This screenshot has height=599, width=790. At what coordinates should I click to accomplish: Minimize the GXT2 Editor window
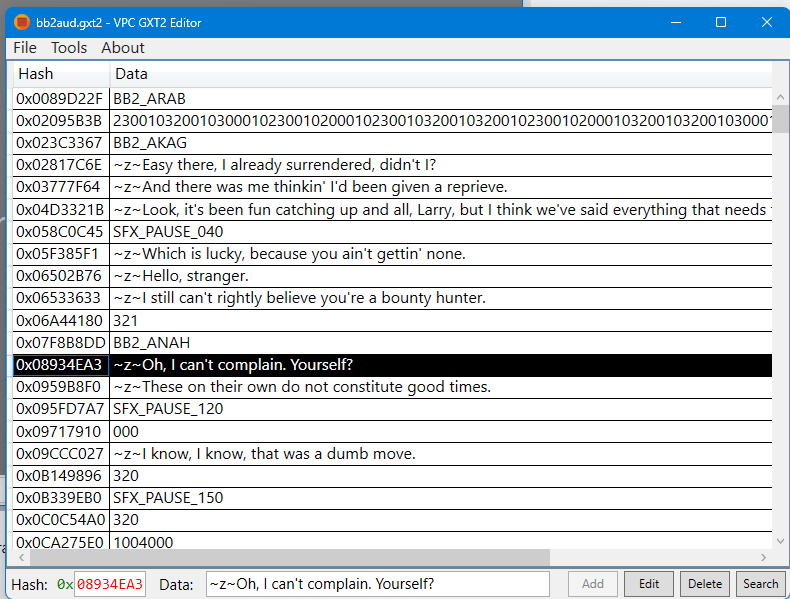(676, 22)
